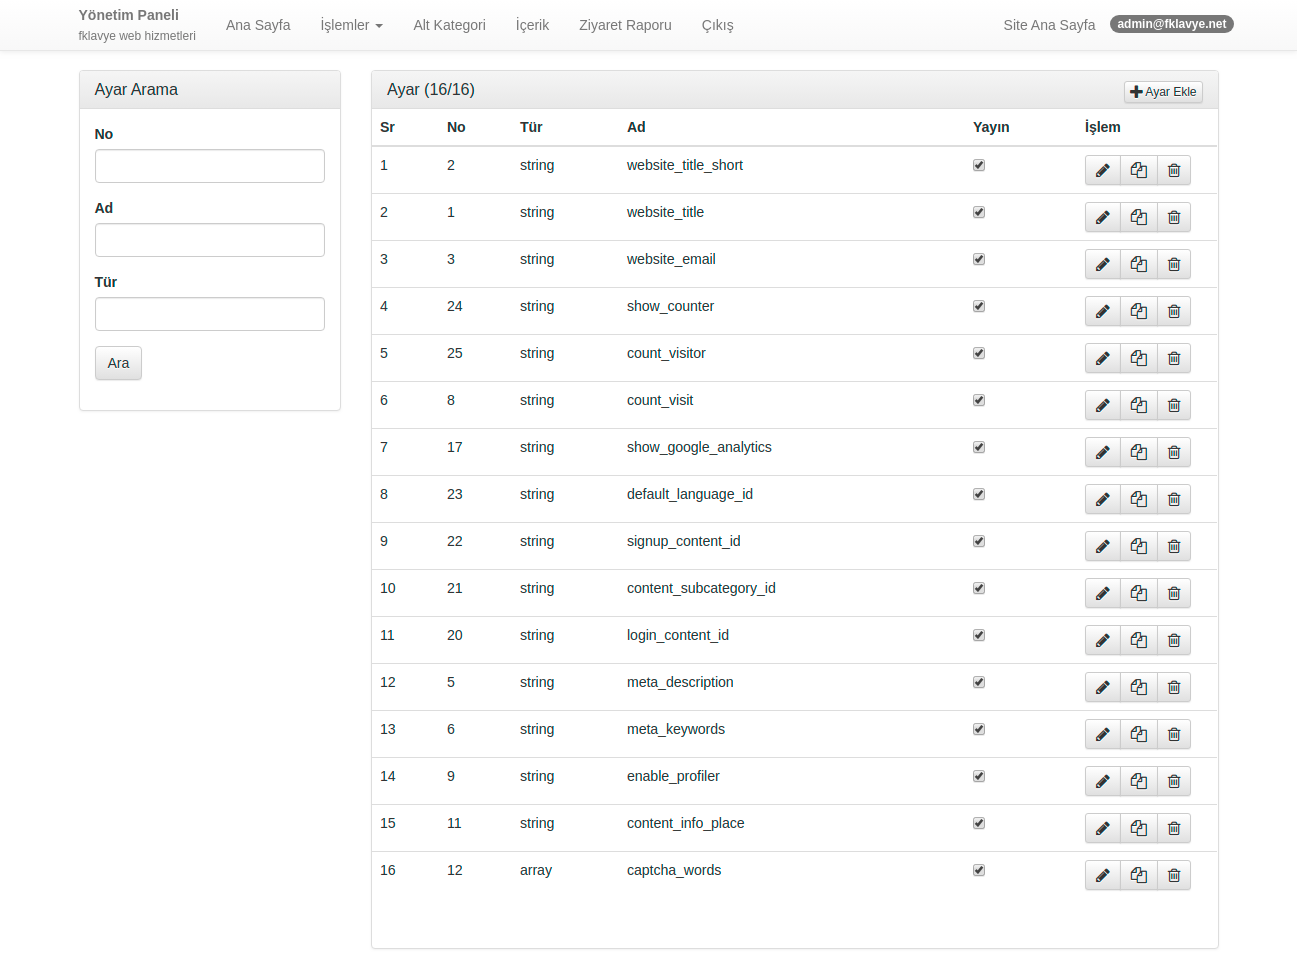Copy the show_google_analytics setting
The height and width of the screenshot is (969, 1297).
pos(1138,452)
